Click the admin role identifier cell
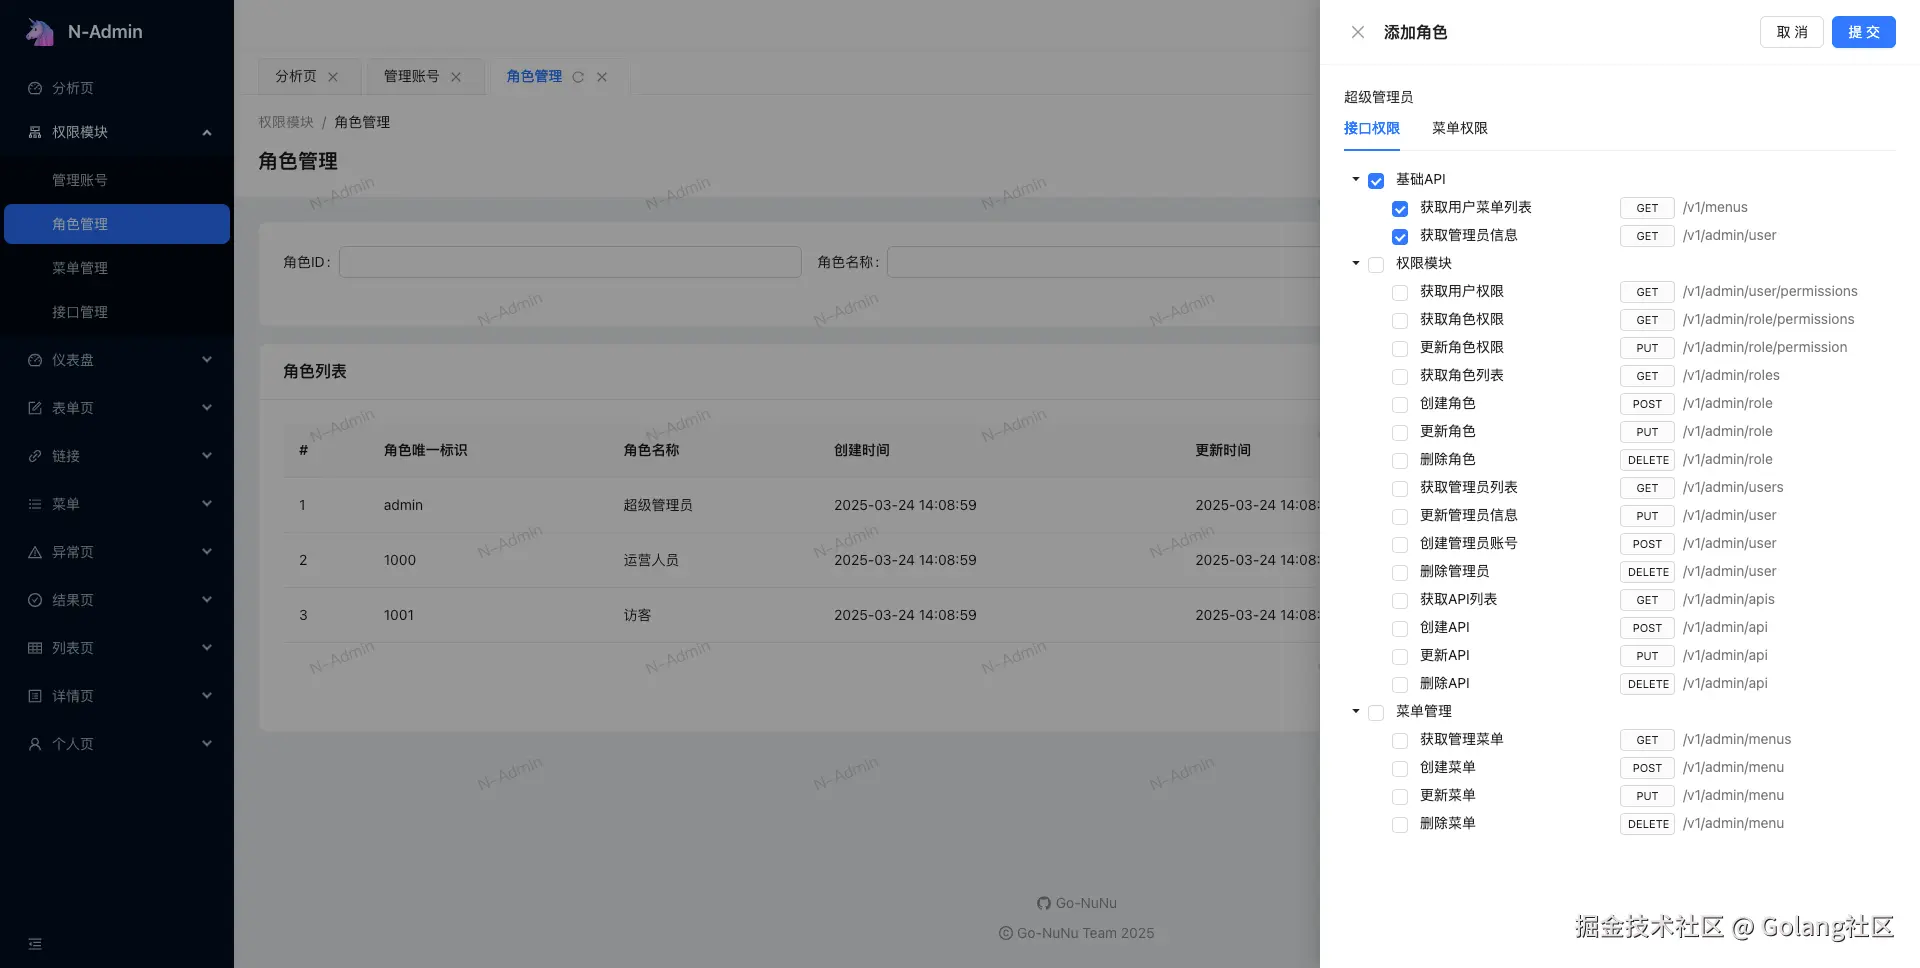 403,505
